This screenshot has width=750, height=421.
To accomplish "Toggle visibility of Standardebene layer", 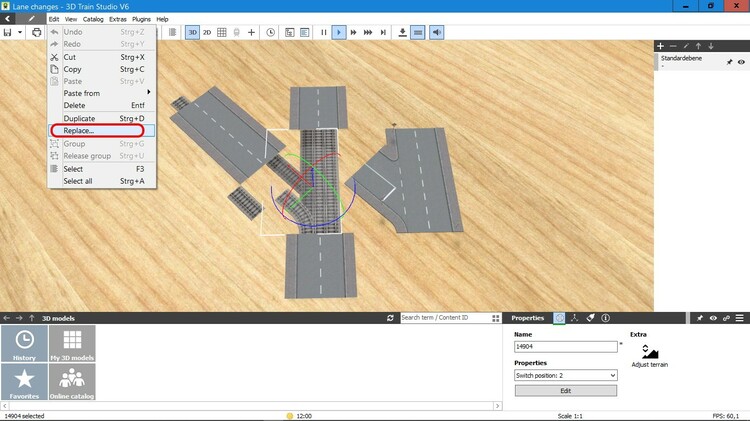I will (x=741, y=62).
